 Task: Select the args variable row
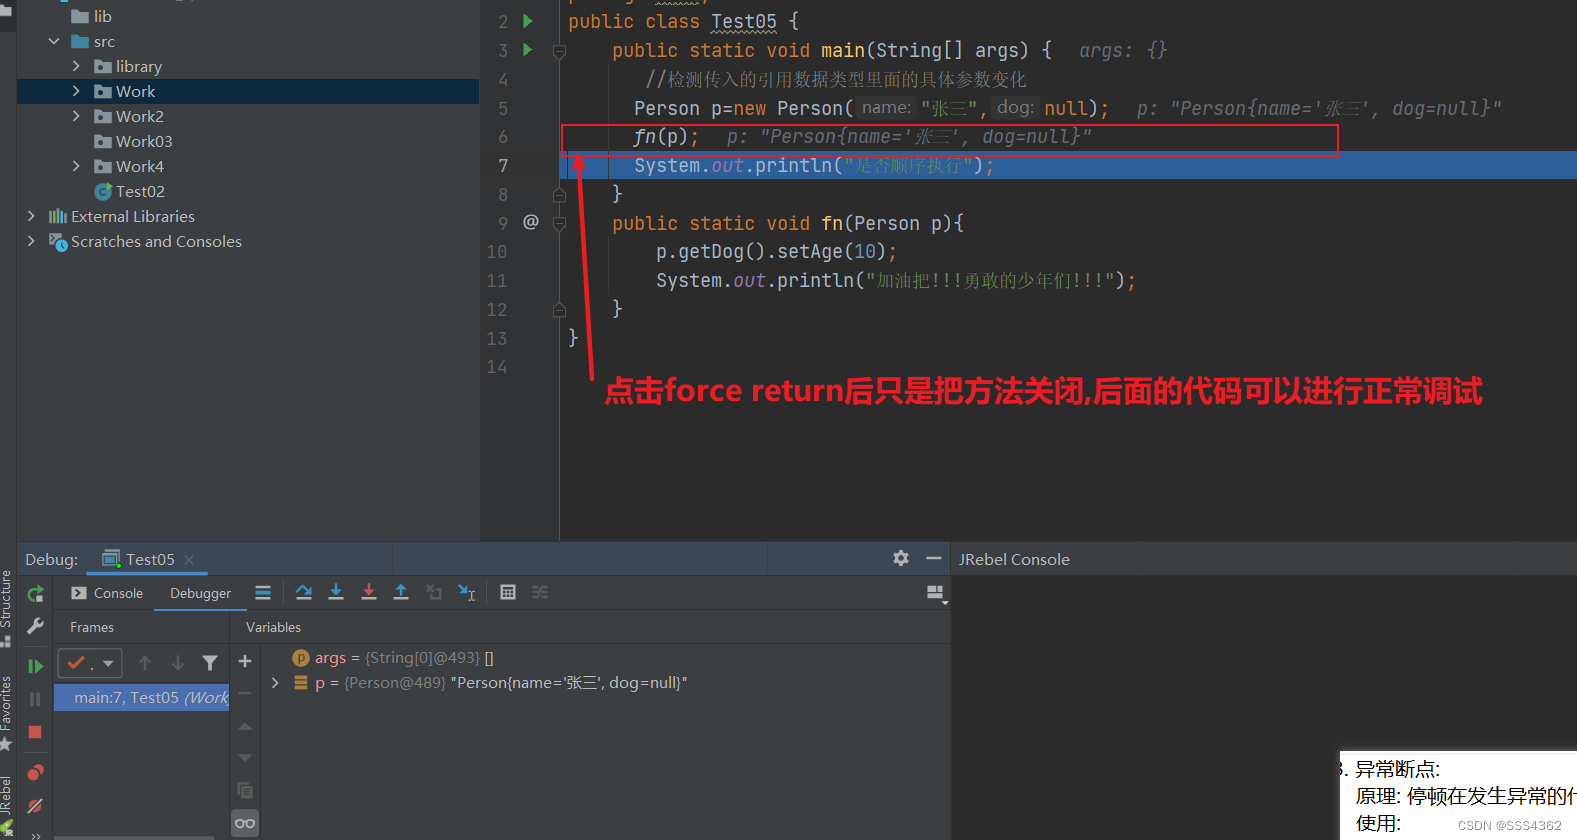tap(604, 657)
